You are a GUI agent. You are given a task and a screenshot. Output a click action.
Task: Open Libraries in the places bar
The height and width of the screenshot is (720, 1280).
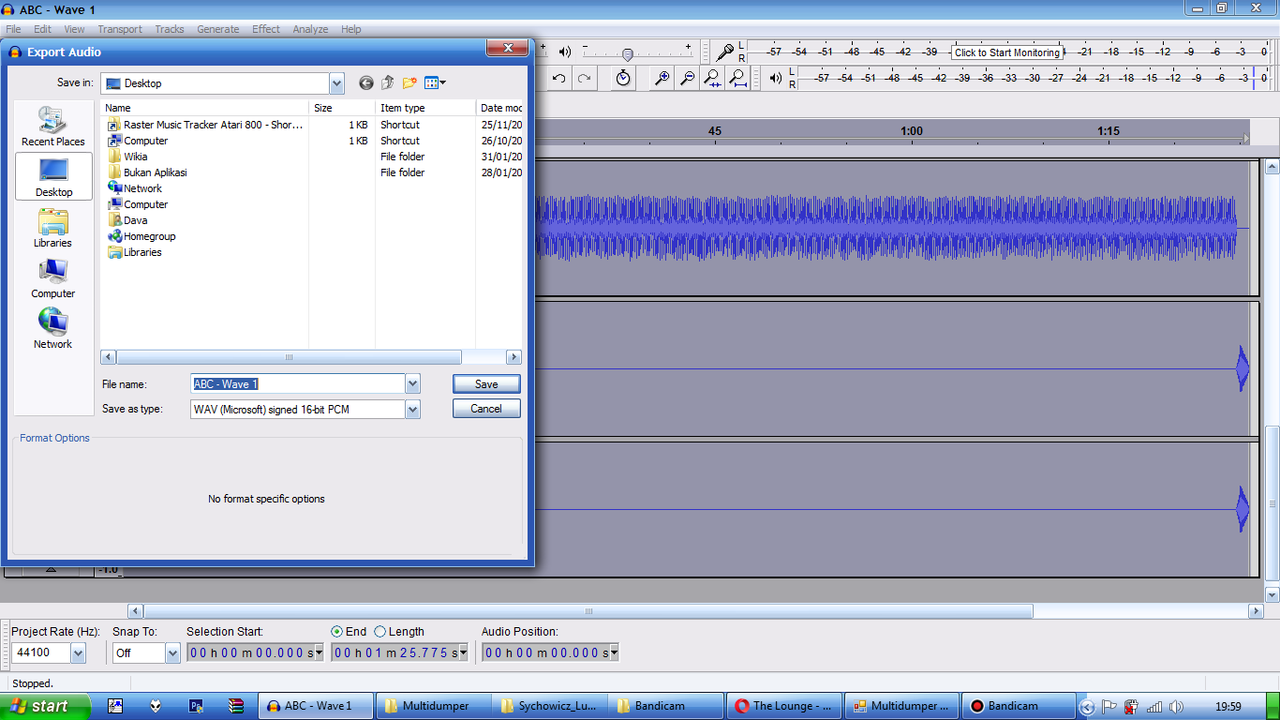[x=53, y=228]
